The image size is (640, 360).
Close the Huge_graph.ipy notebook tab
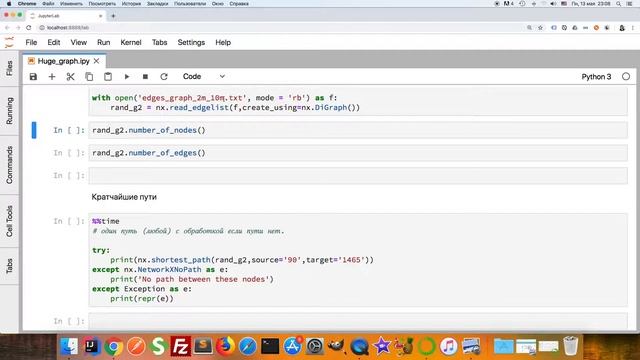click(96, 61)
